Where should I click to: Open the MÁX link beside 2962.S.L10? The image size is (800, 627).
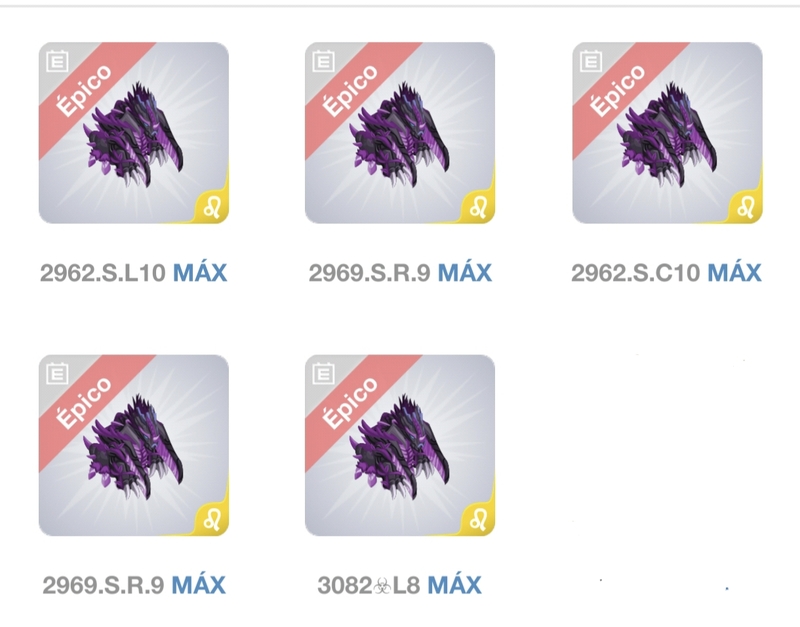[x=200, y=272]
